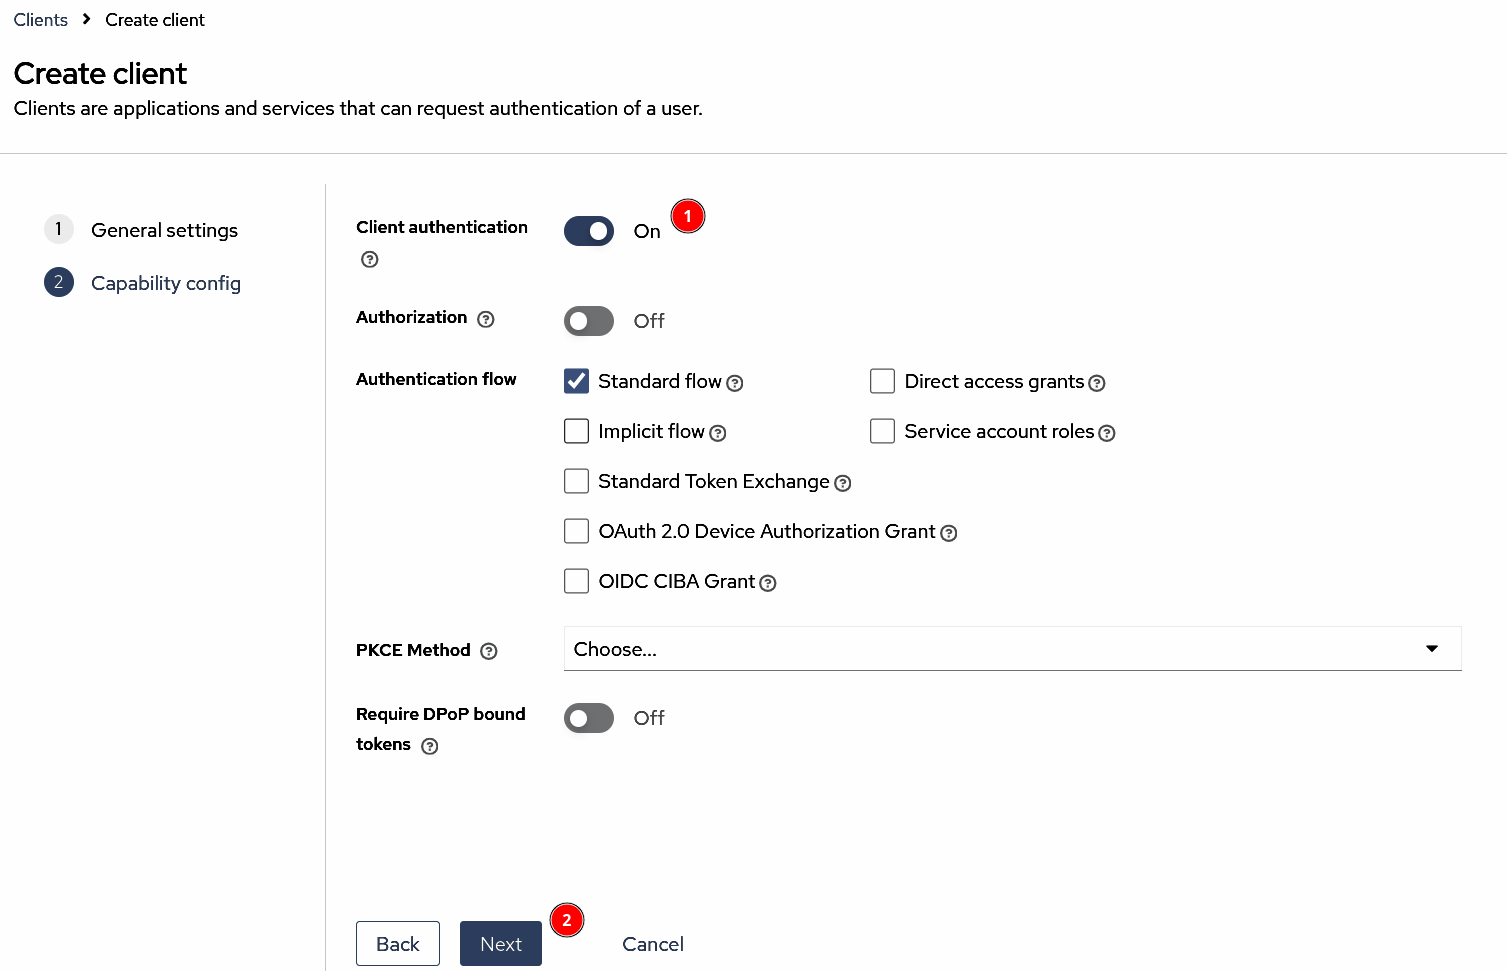1507x971 pixels.
Task: Check OAuth 2.0 Device Authorization Grant
Action: click(x=577, y=531)
